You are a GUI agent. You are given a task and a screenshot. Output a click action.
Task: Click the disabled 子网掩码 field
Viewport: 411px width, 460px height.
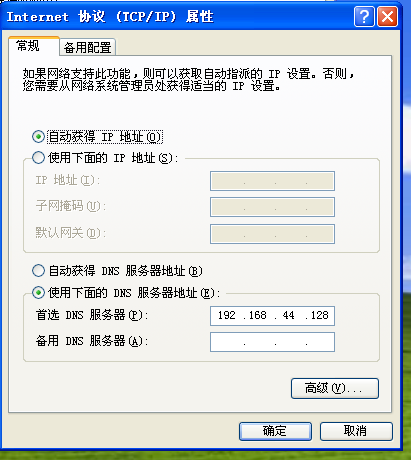point(272,207)
